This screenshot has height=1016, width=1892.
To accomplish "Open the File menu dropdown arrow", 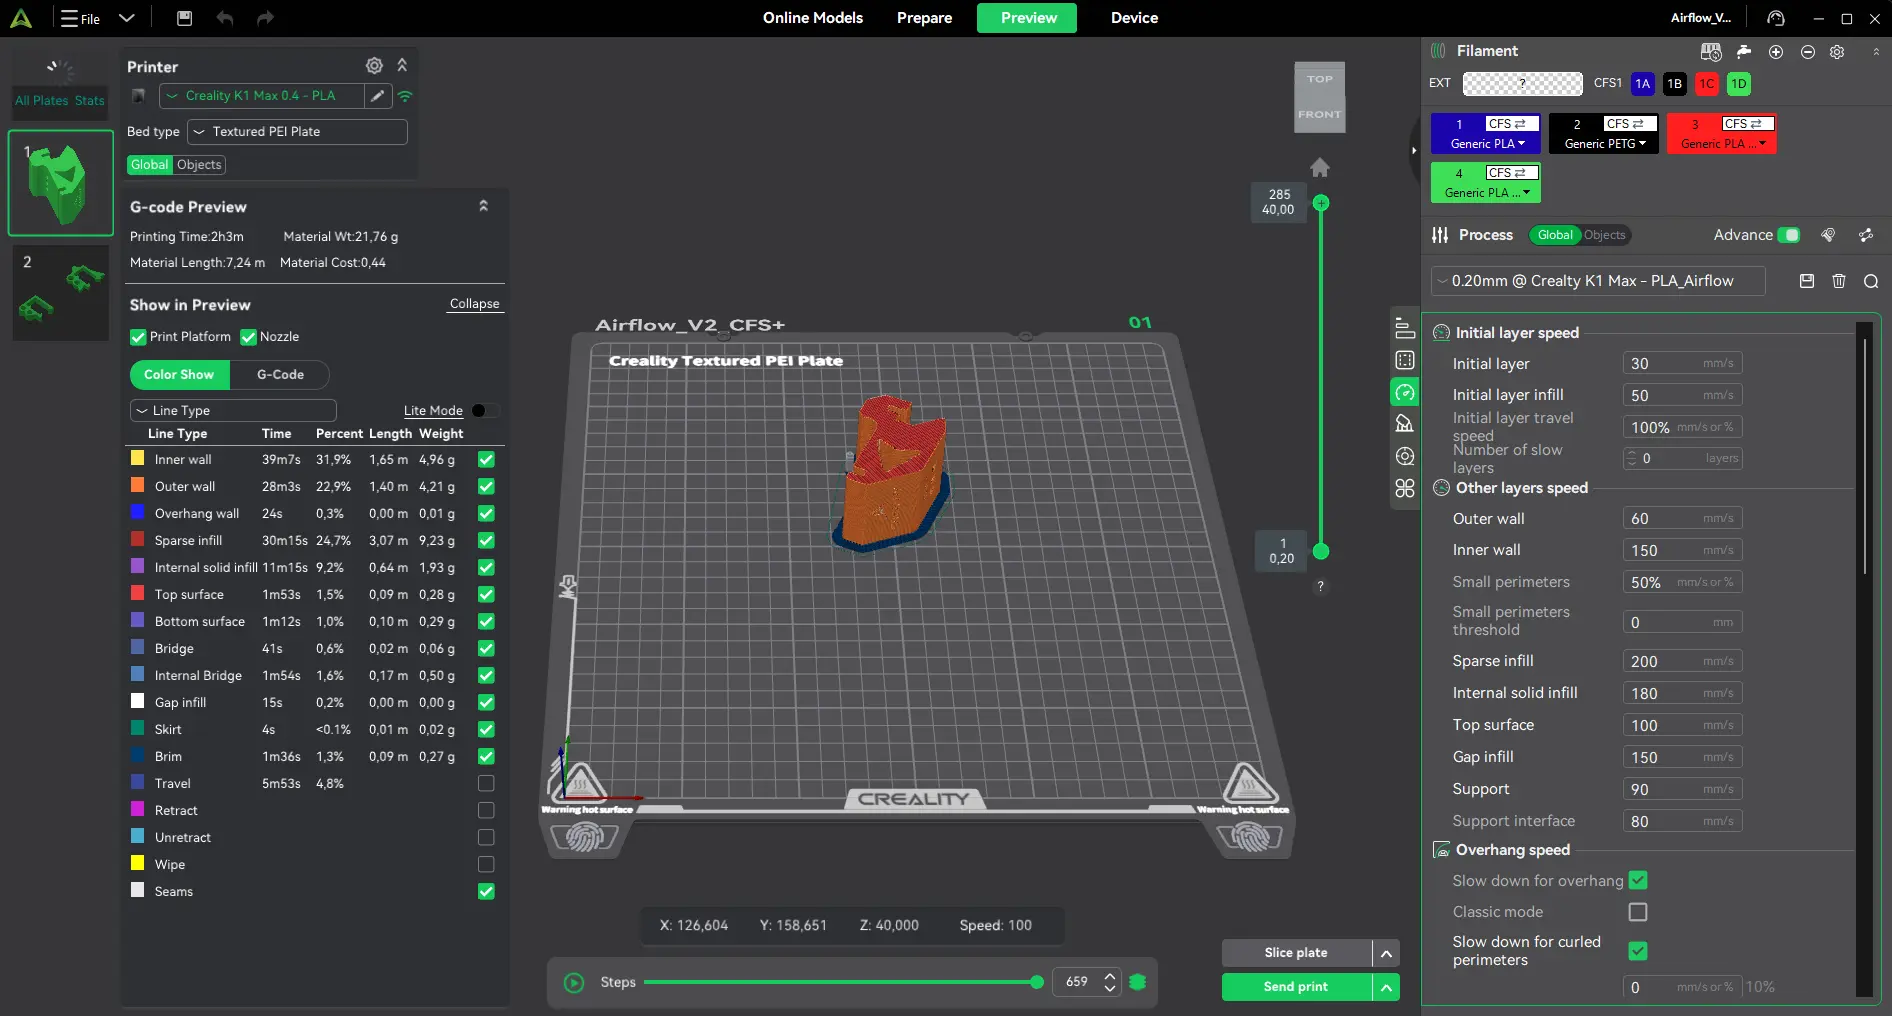I will pyautogui.click(x=126, y=18).
